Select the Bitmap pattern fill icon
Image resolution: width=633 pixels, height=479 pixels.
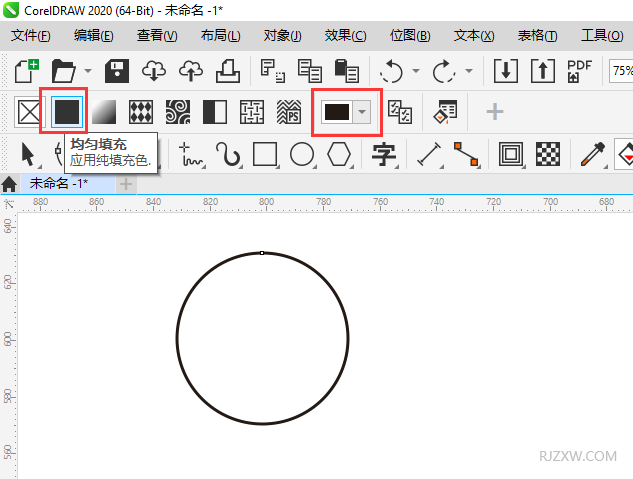(178, 112)
